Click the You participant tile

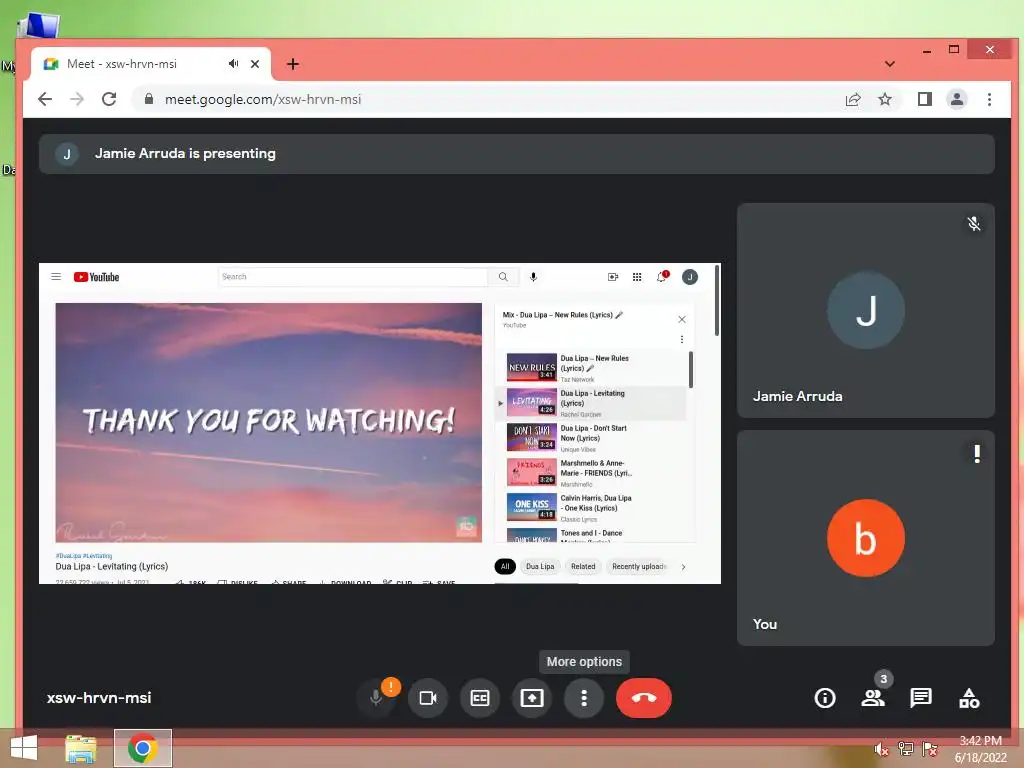pyautogui.click(x=866, y=538)
